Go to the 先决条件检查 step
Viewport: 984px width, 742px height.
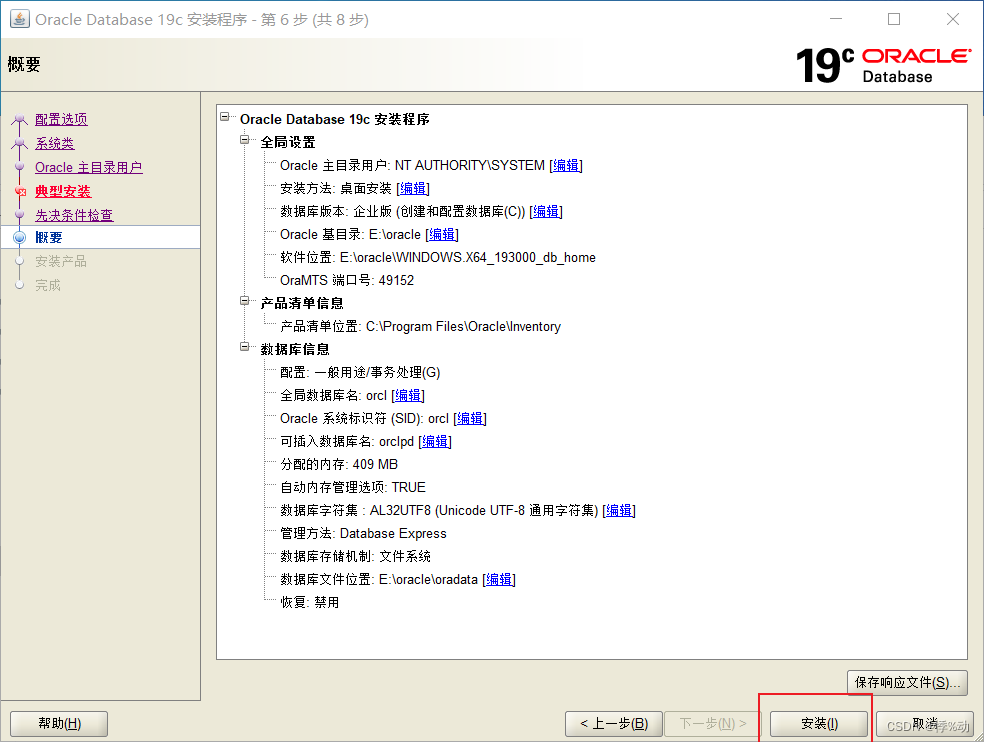pyautogui.click(x=74, y=215)
